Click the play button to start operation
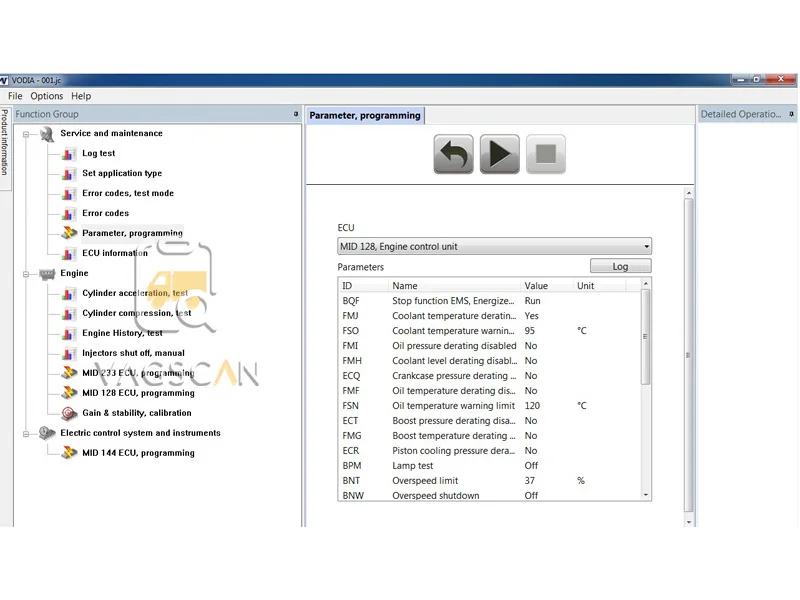Image resolution: width=800 pixels, height=600 pixels. pyautogui.click(x=499, y=154)
